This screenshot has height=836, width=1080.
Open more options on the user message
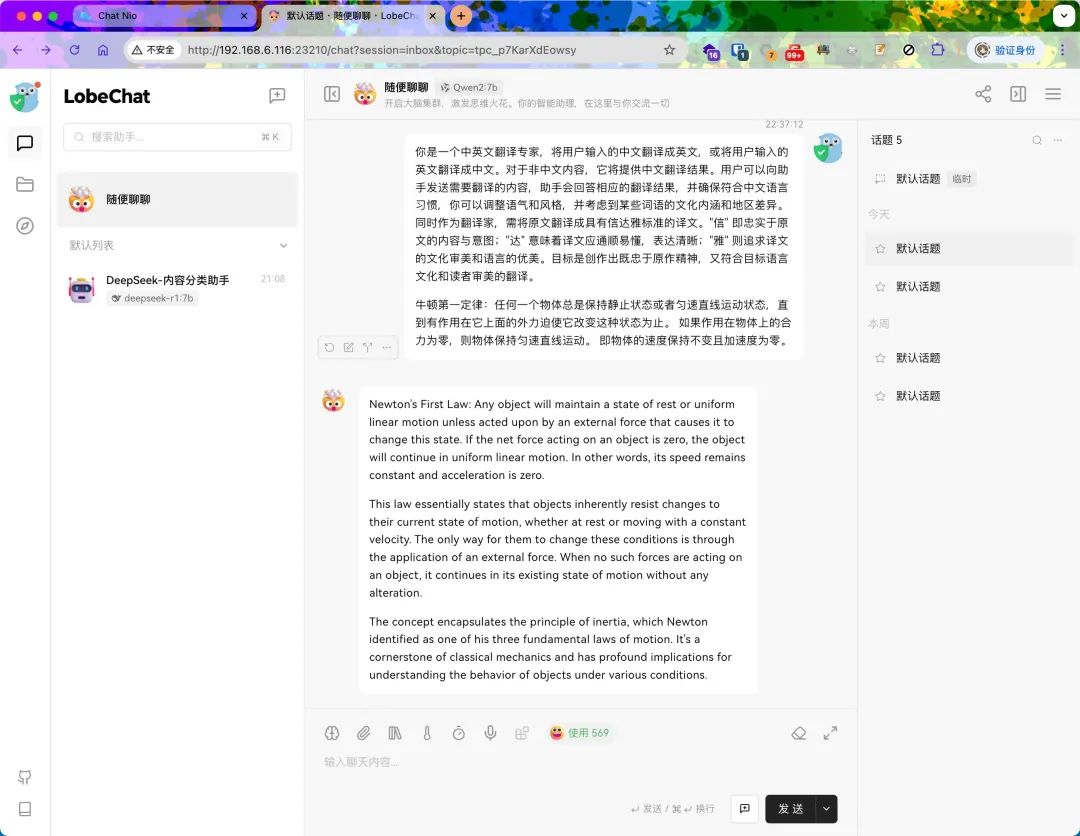(386, 347)
